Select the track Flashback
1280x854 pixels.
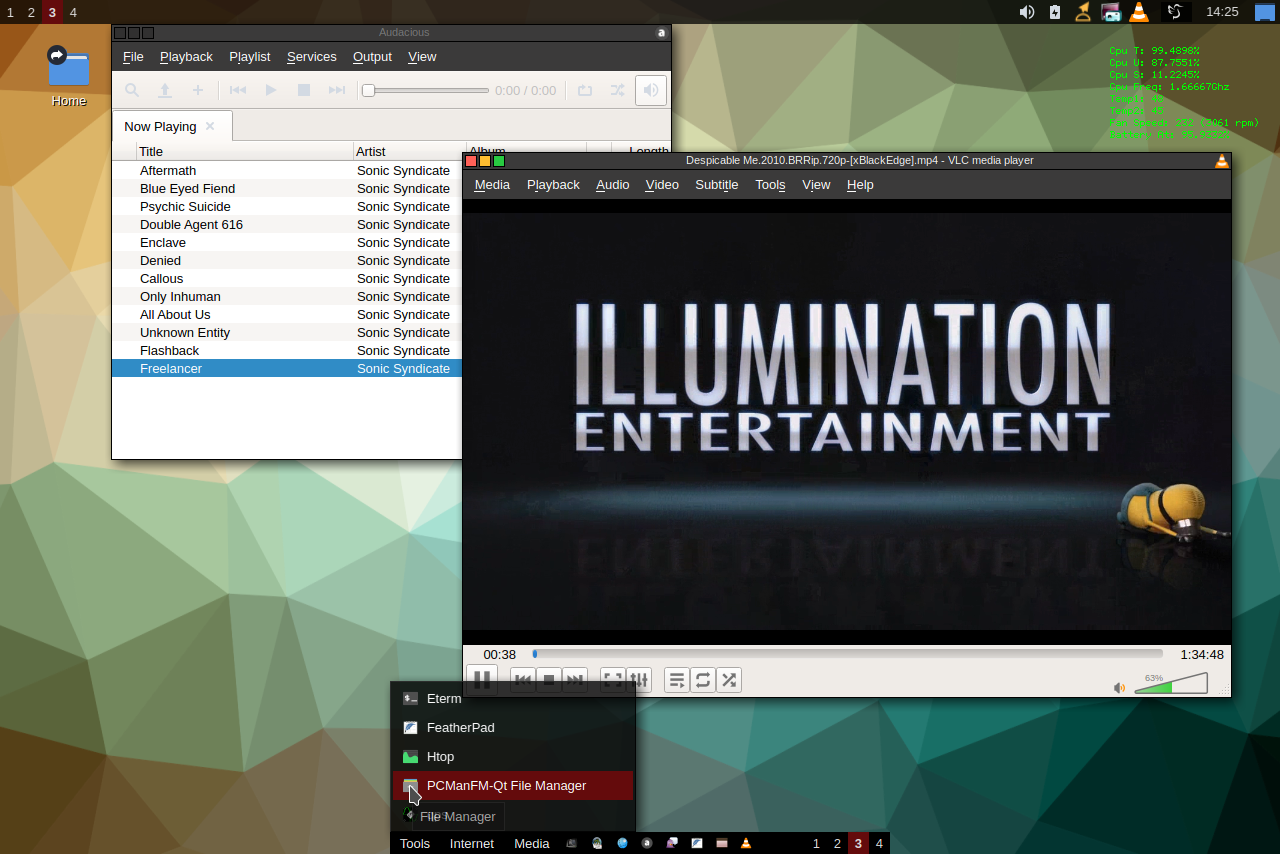[287, 351]
